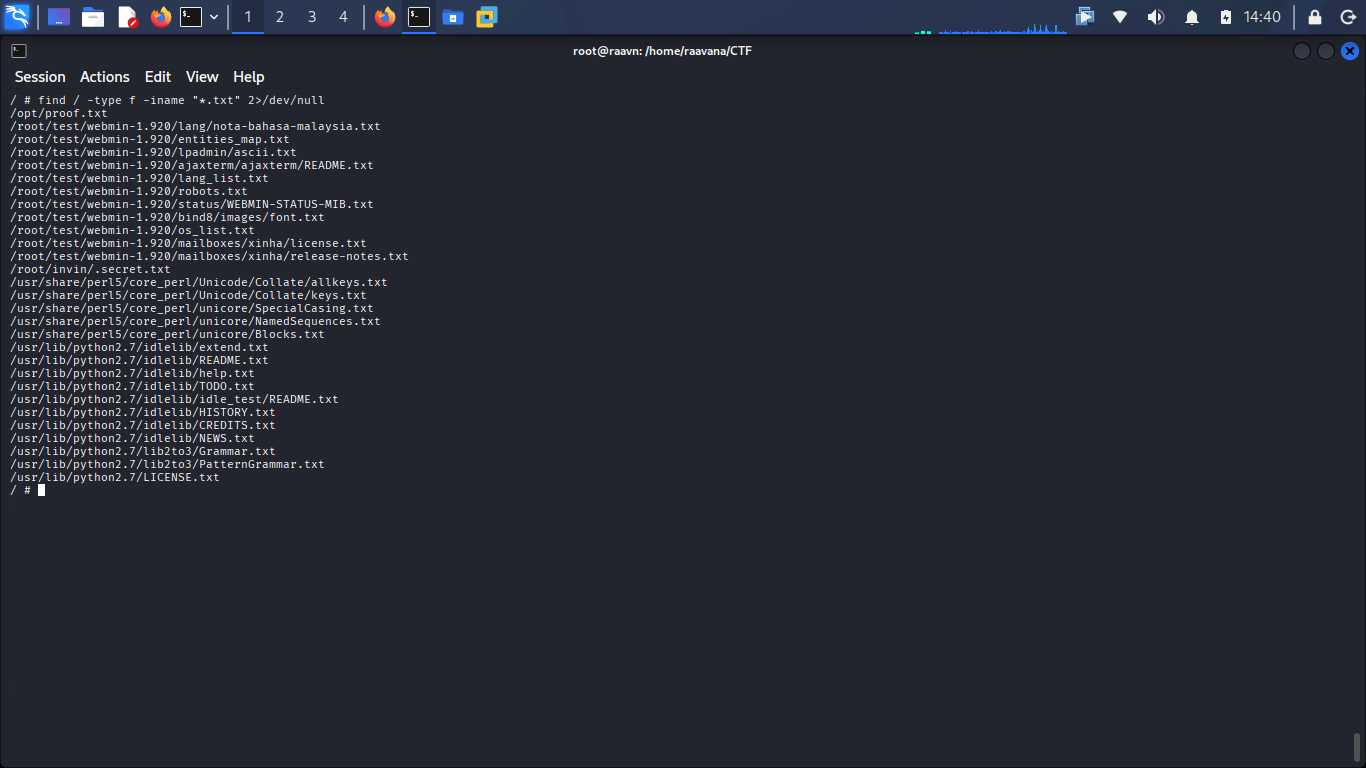
Task: Click the Collate/keys.txt path
Action: pyautogui.click(x=188, y=295)
